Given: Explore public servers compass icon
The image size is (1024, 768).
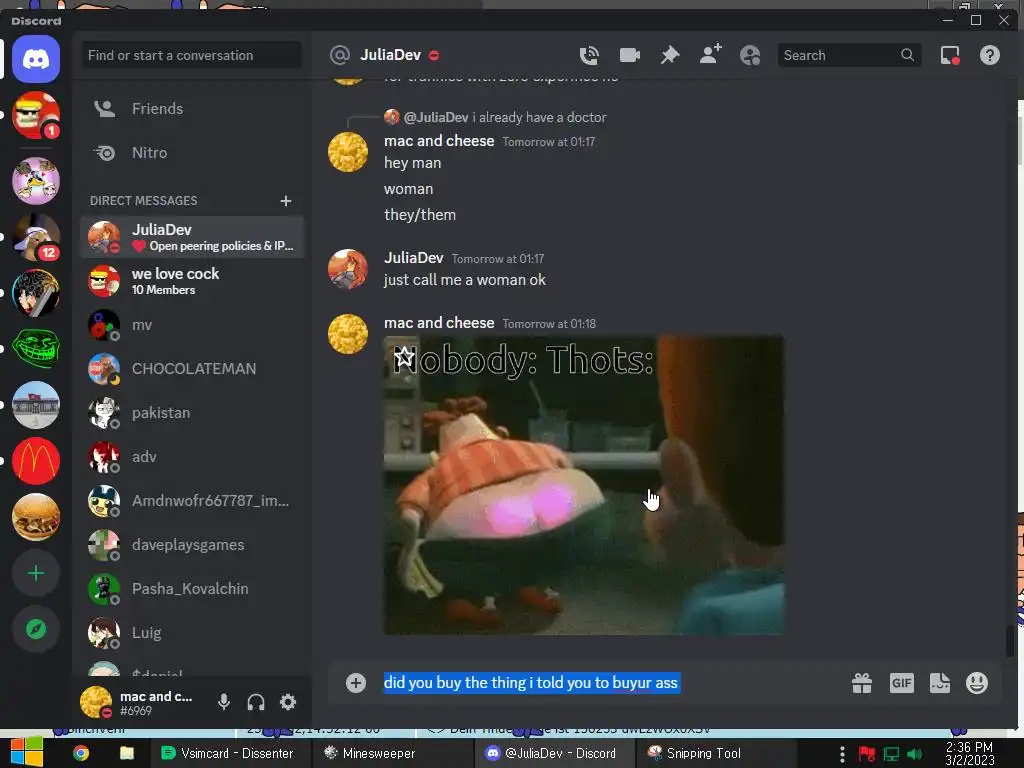Looking at the screenshot, I should point(36,630).
